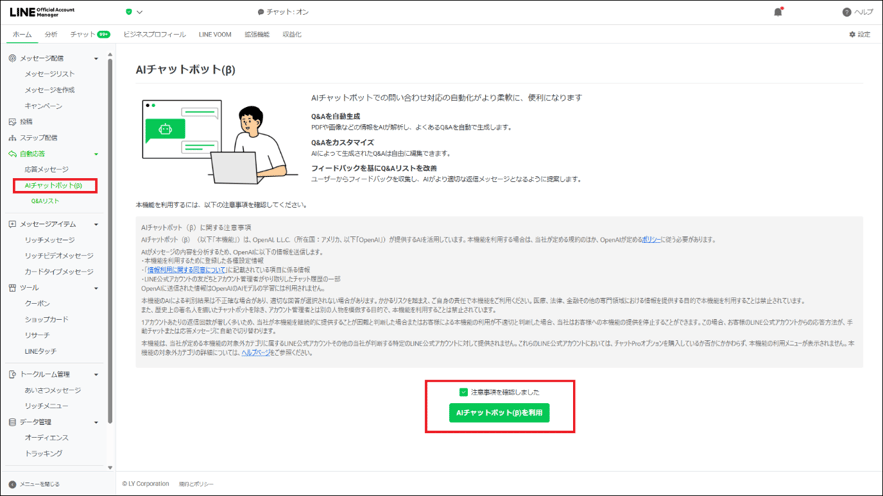
Task: Open LINEタッチ in sidebar
Action: (41, 351)
